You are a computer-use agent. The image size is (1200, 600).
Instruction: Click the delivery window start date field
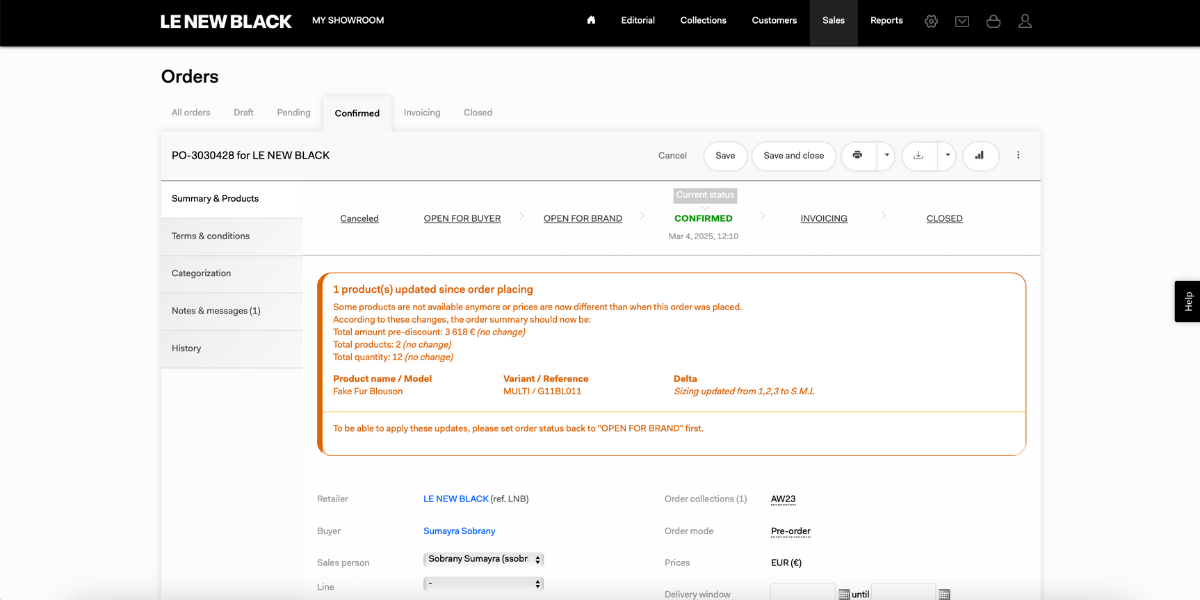coord(803,593)
